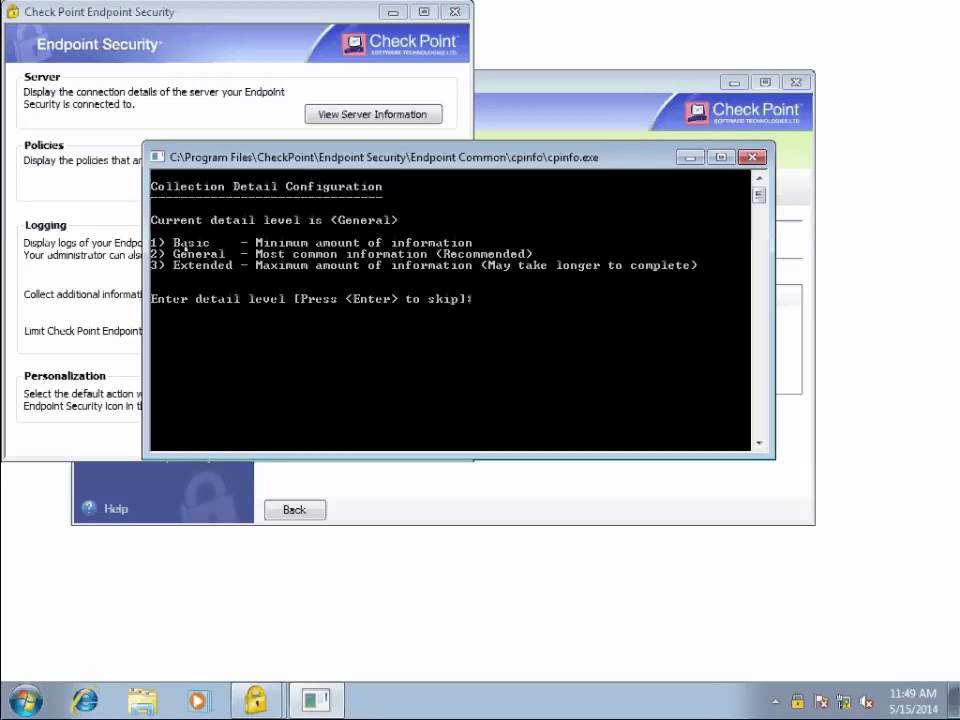Click Check Point logo in rear window

[742, 112]
